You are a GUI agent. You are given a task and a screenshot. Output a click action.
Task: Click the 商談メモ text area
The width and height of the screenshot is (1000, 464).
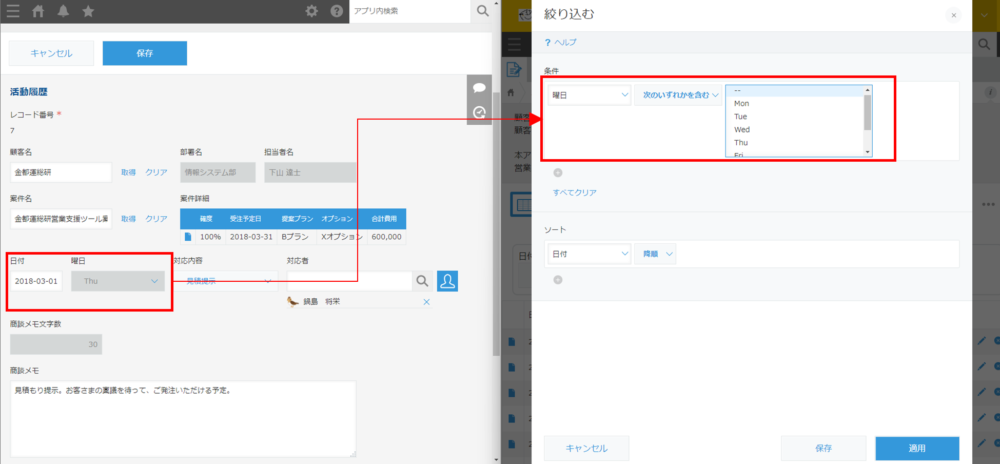click(182, 417)
